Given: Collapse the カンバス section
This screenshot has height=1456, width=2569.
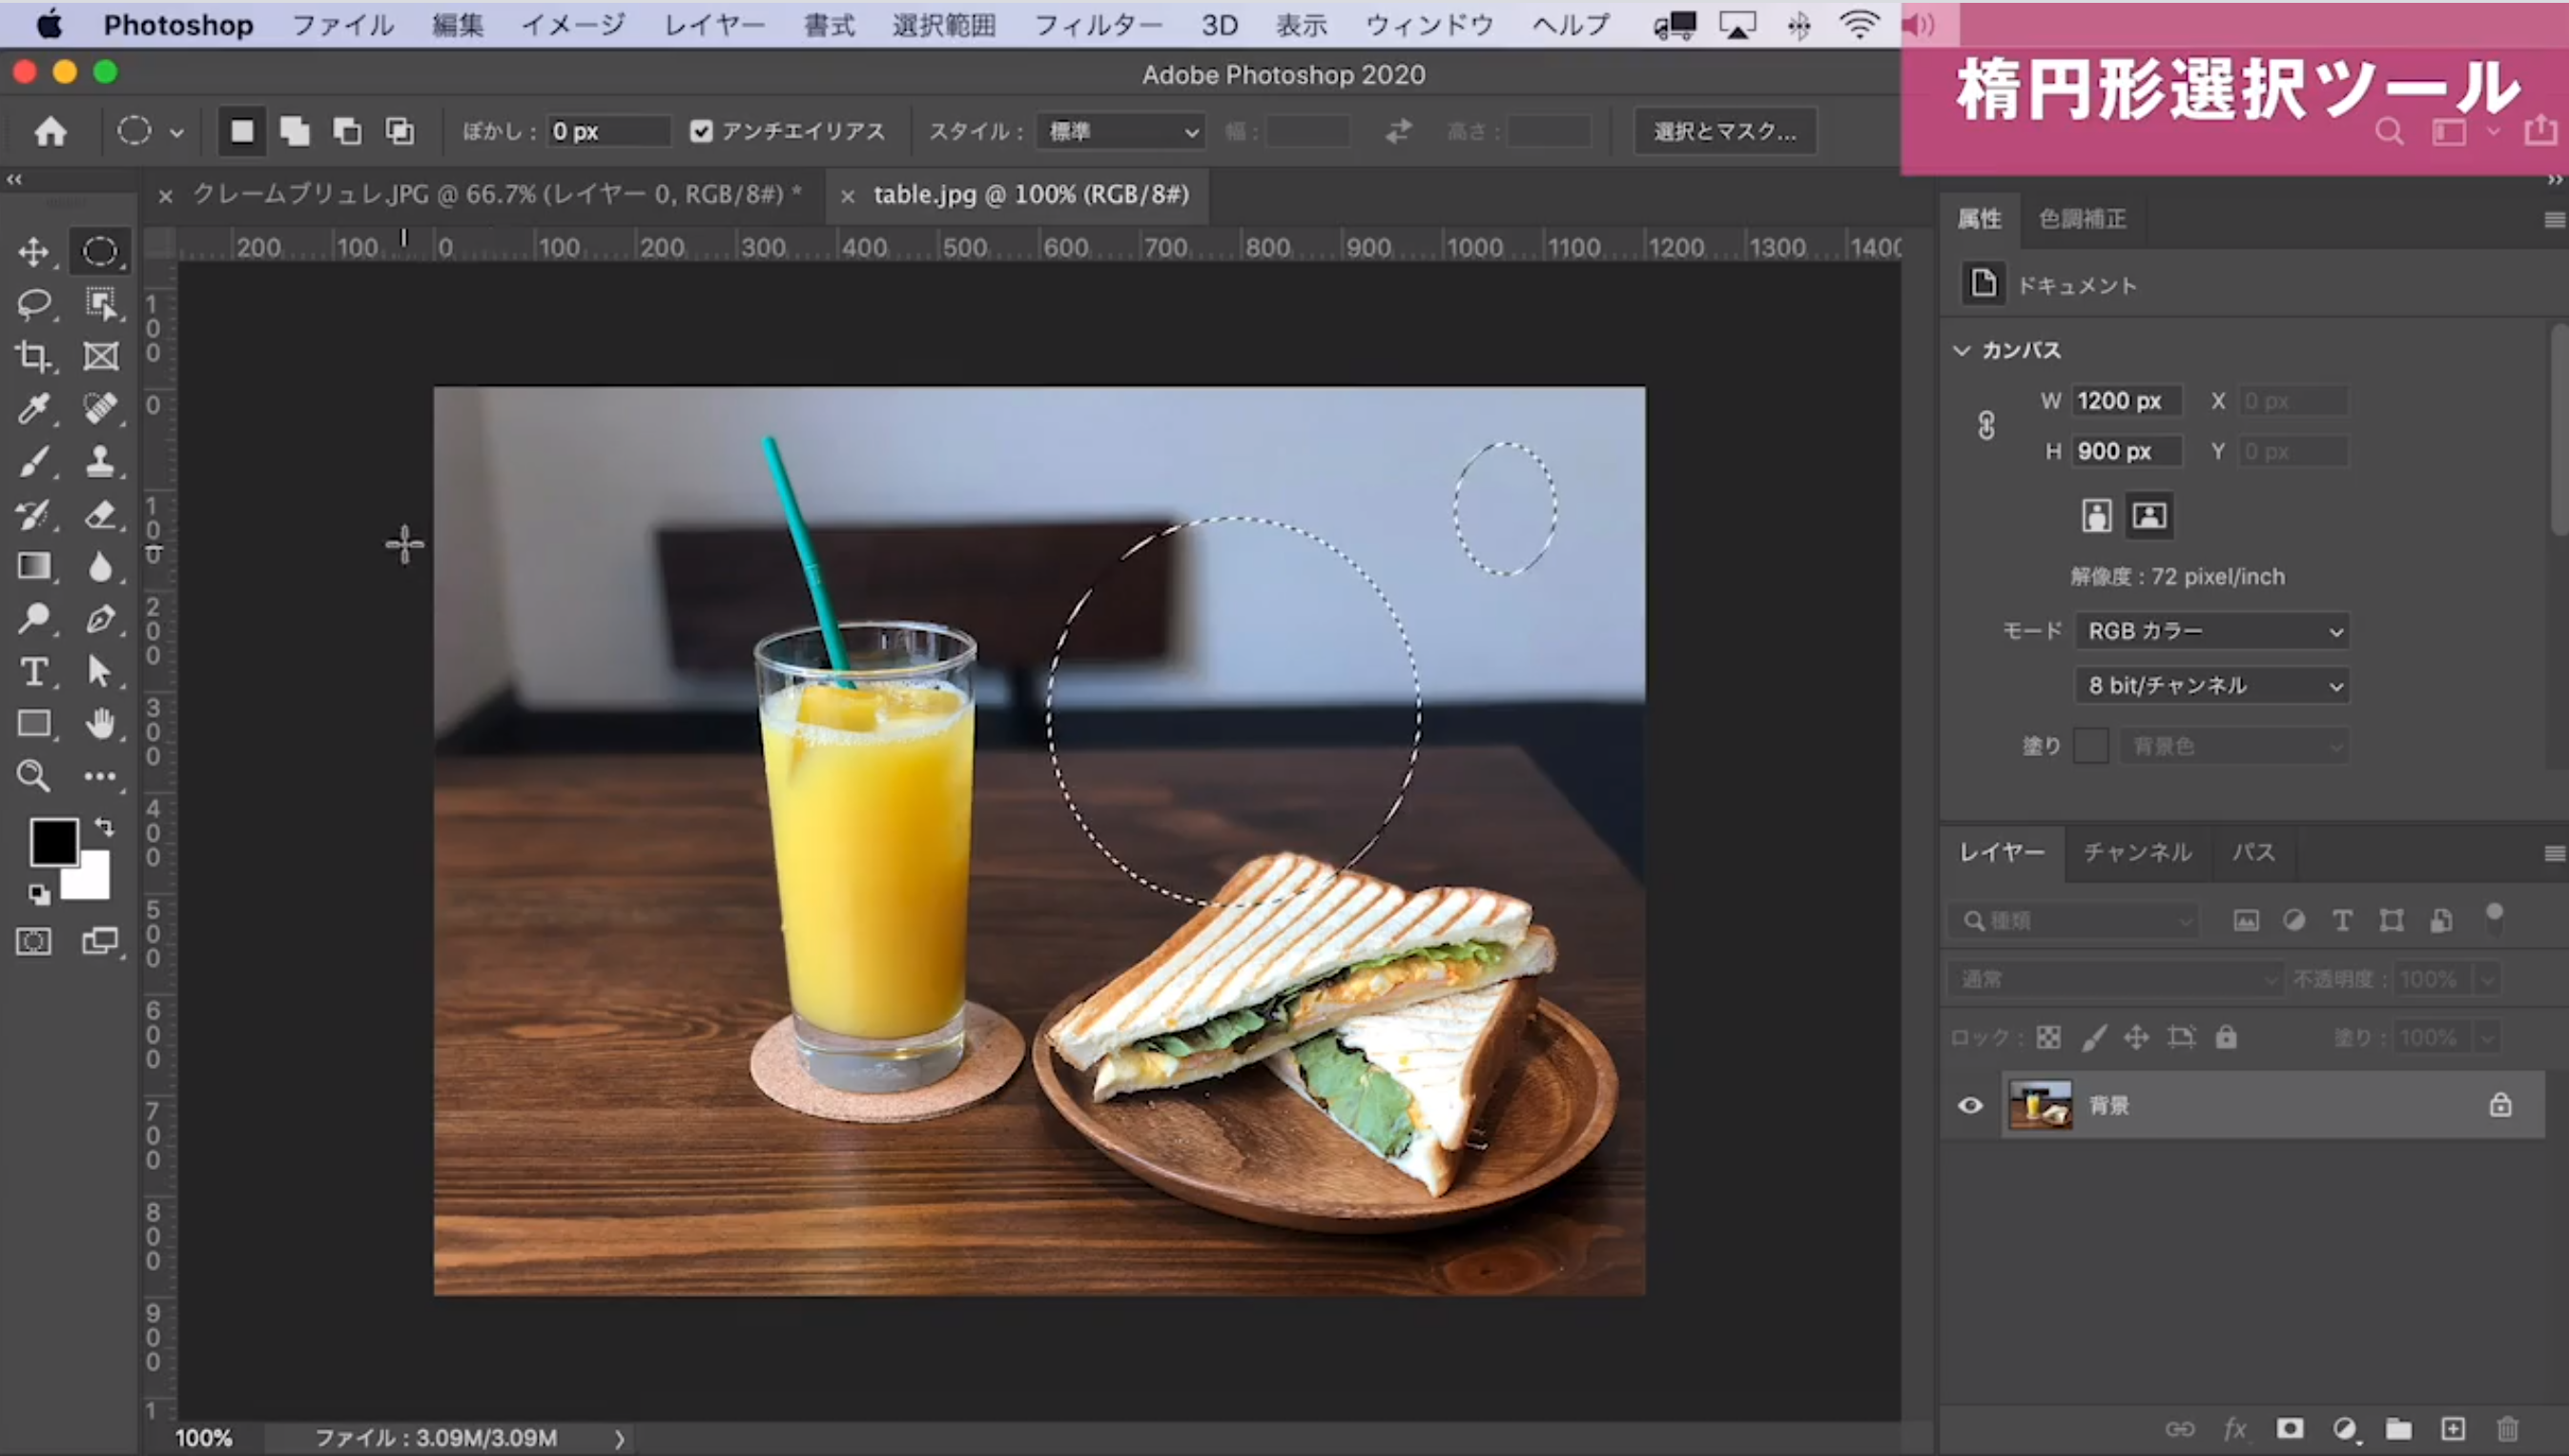Looking at the screenshot, I should [1961, 350].
